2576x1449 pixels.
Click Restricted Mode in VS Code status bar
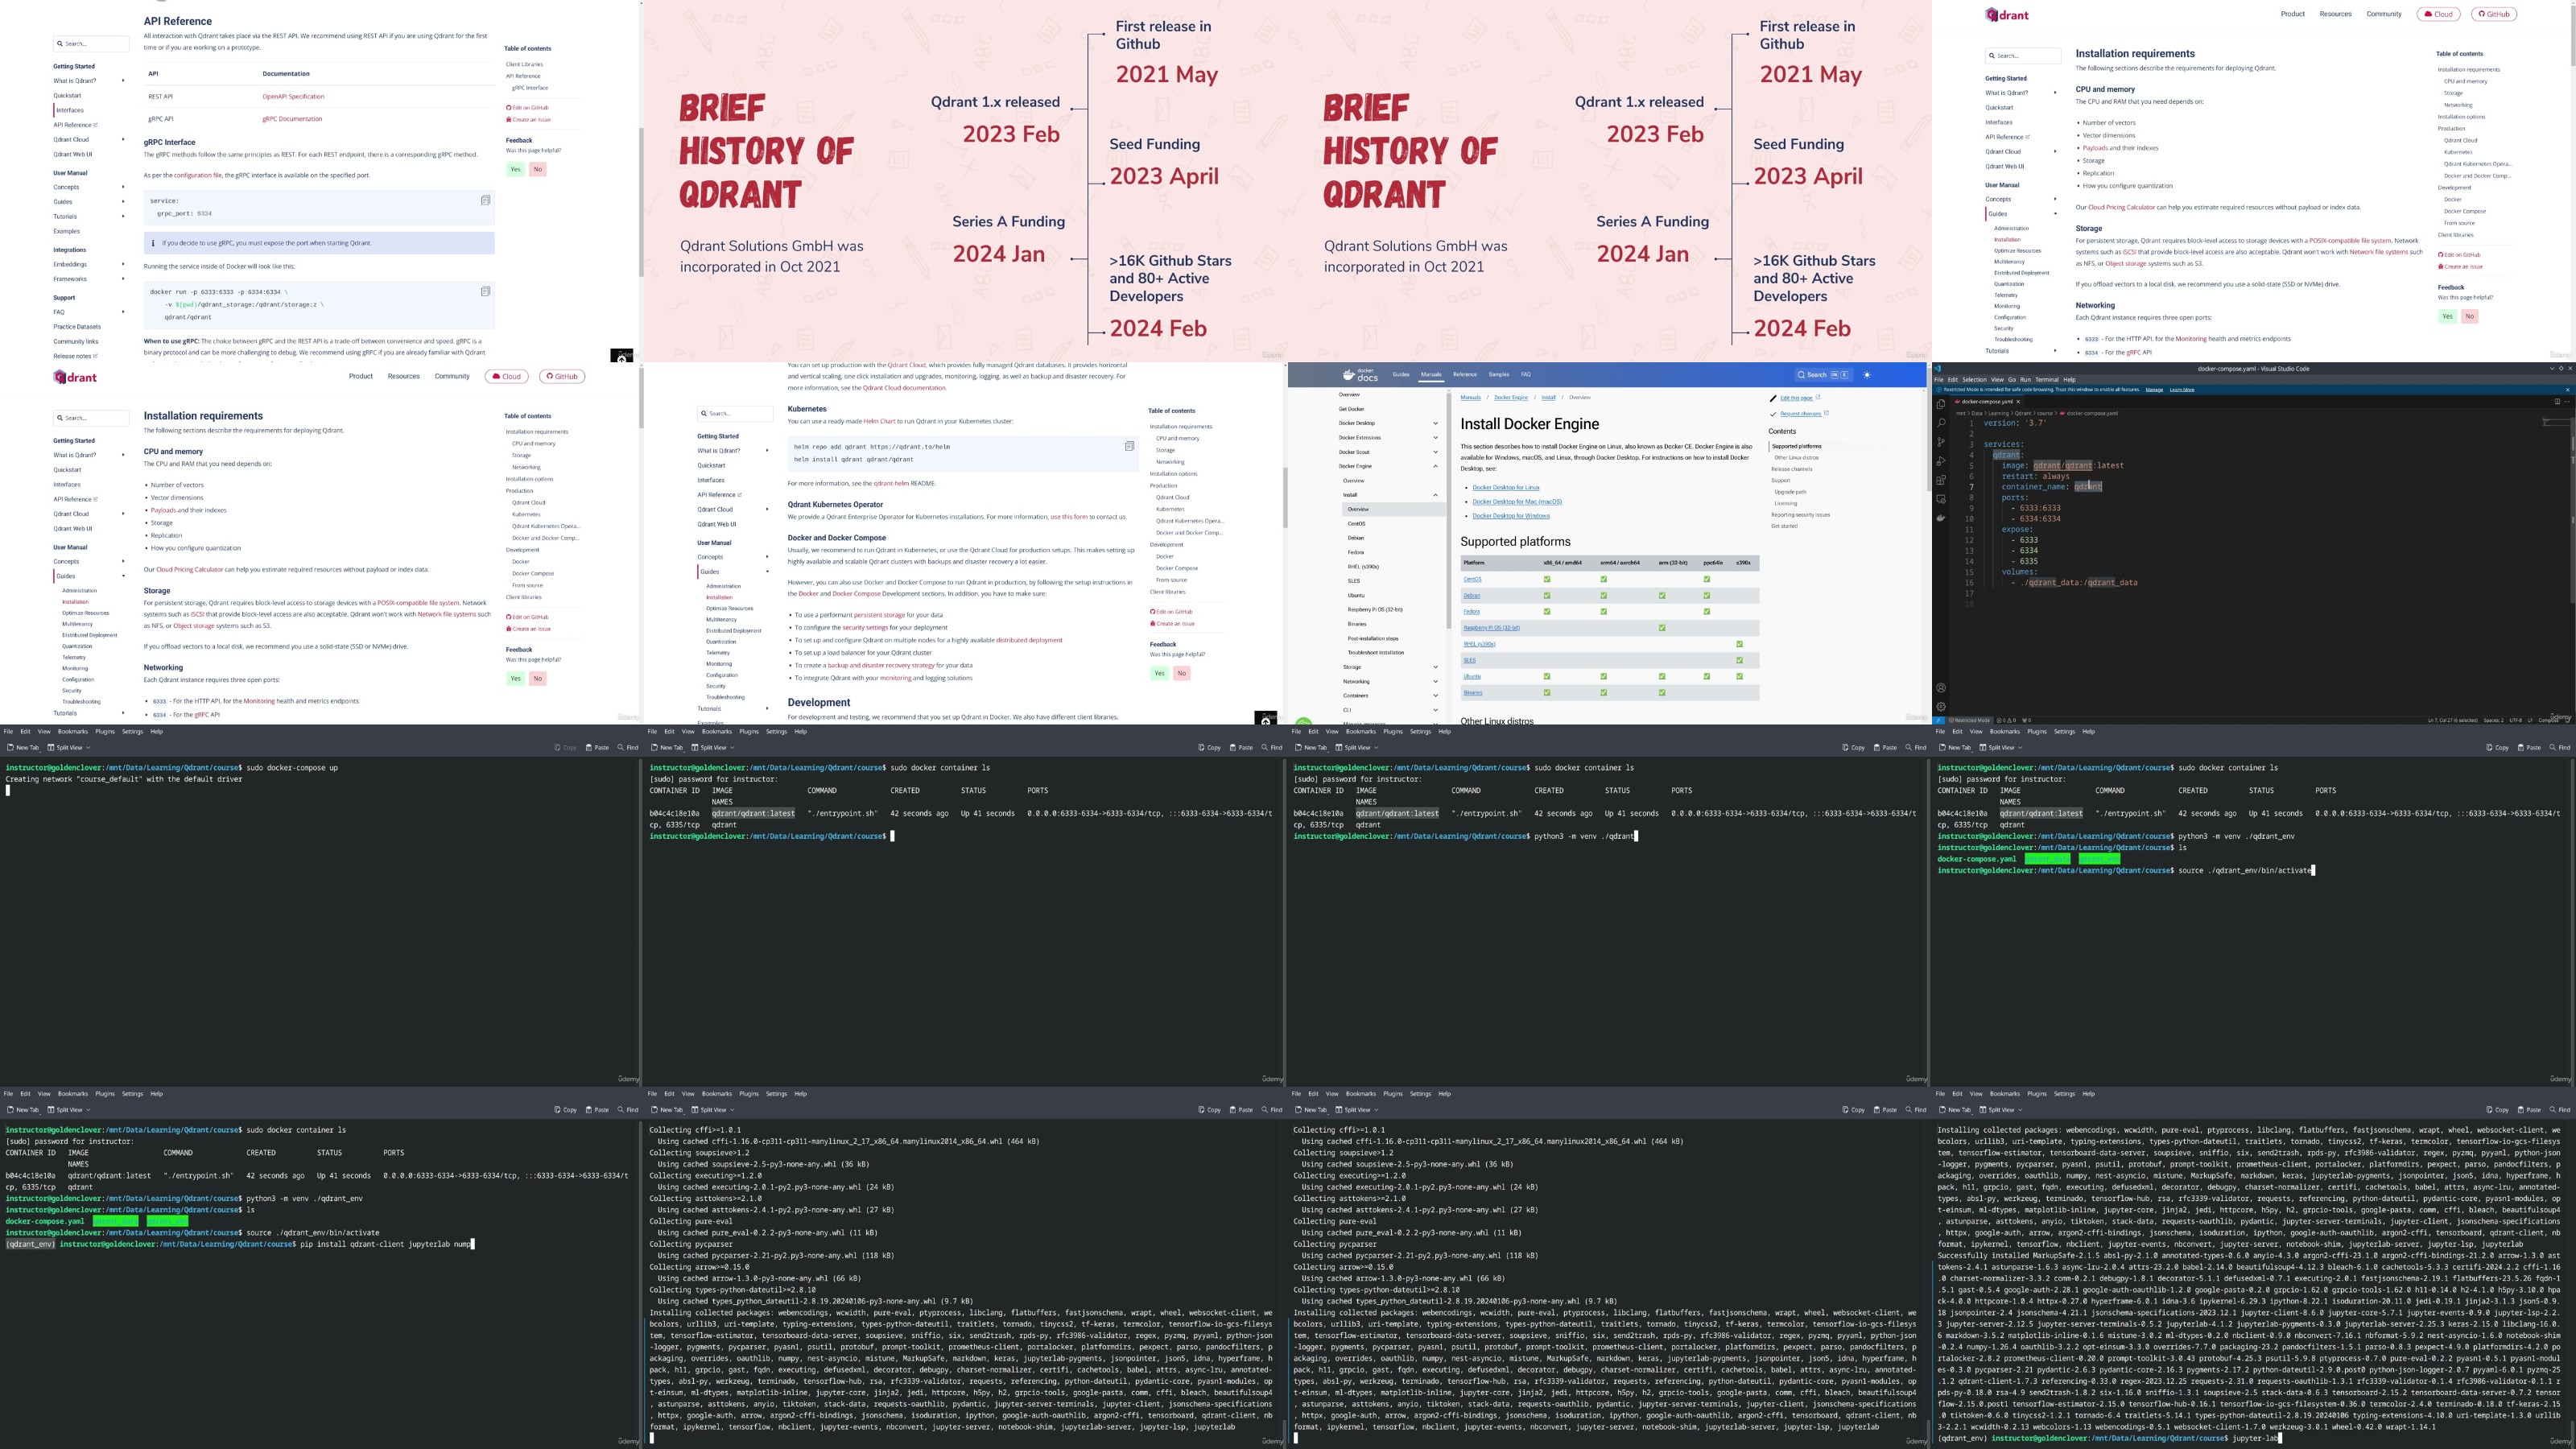pos(1969,720)
